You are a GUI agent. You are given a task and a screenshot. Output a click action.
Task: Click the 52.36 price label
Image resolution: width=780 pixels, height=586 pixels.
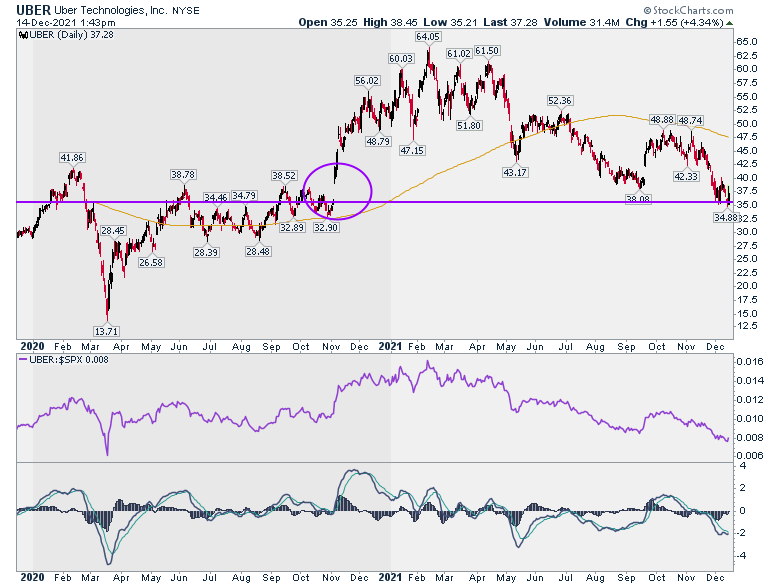560,100
